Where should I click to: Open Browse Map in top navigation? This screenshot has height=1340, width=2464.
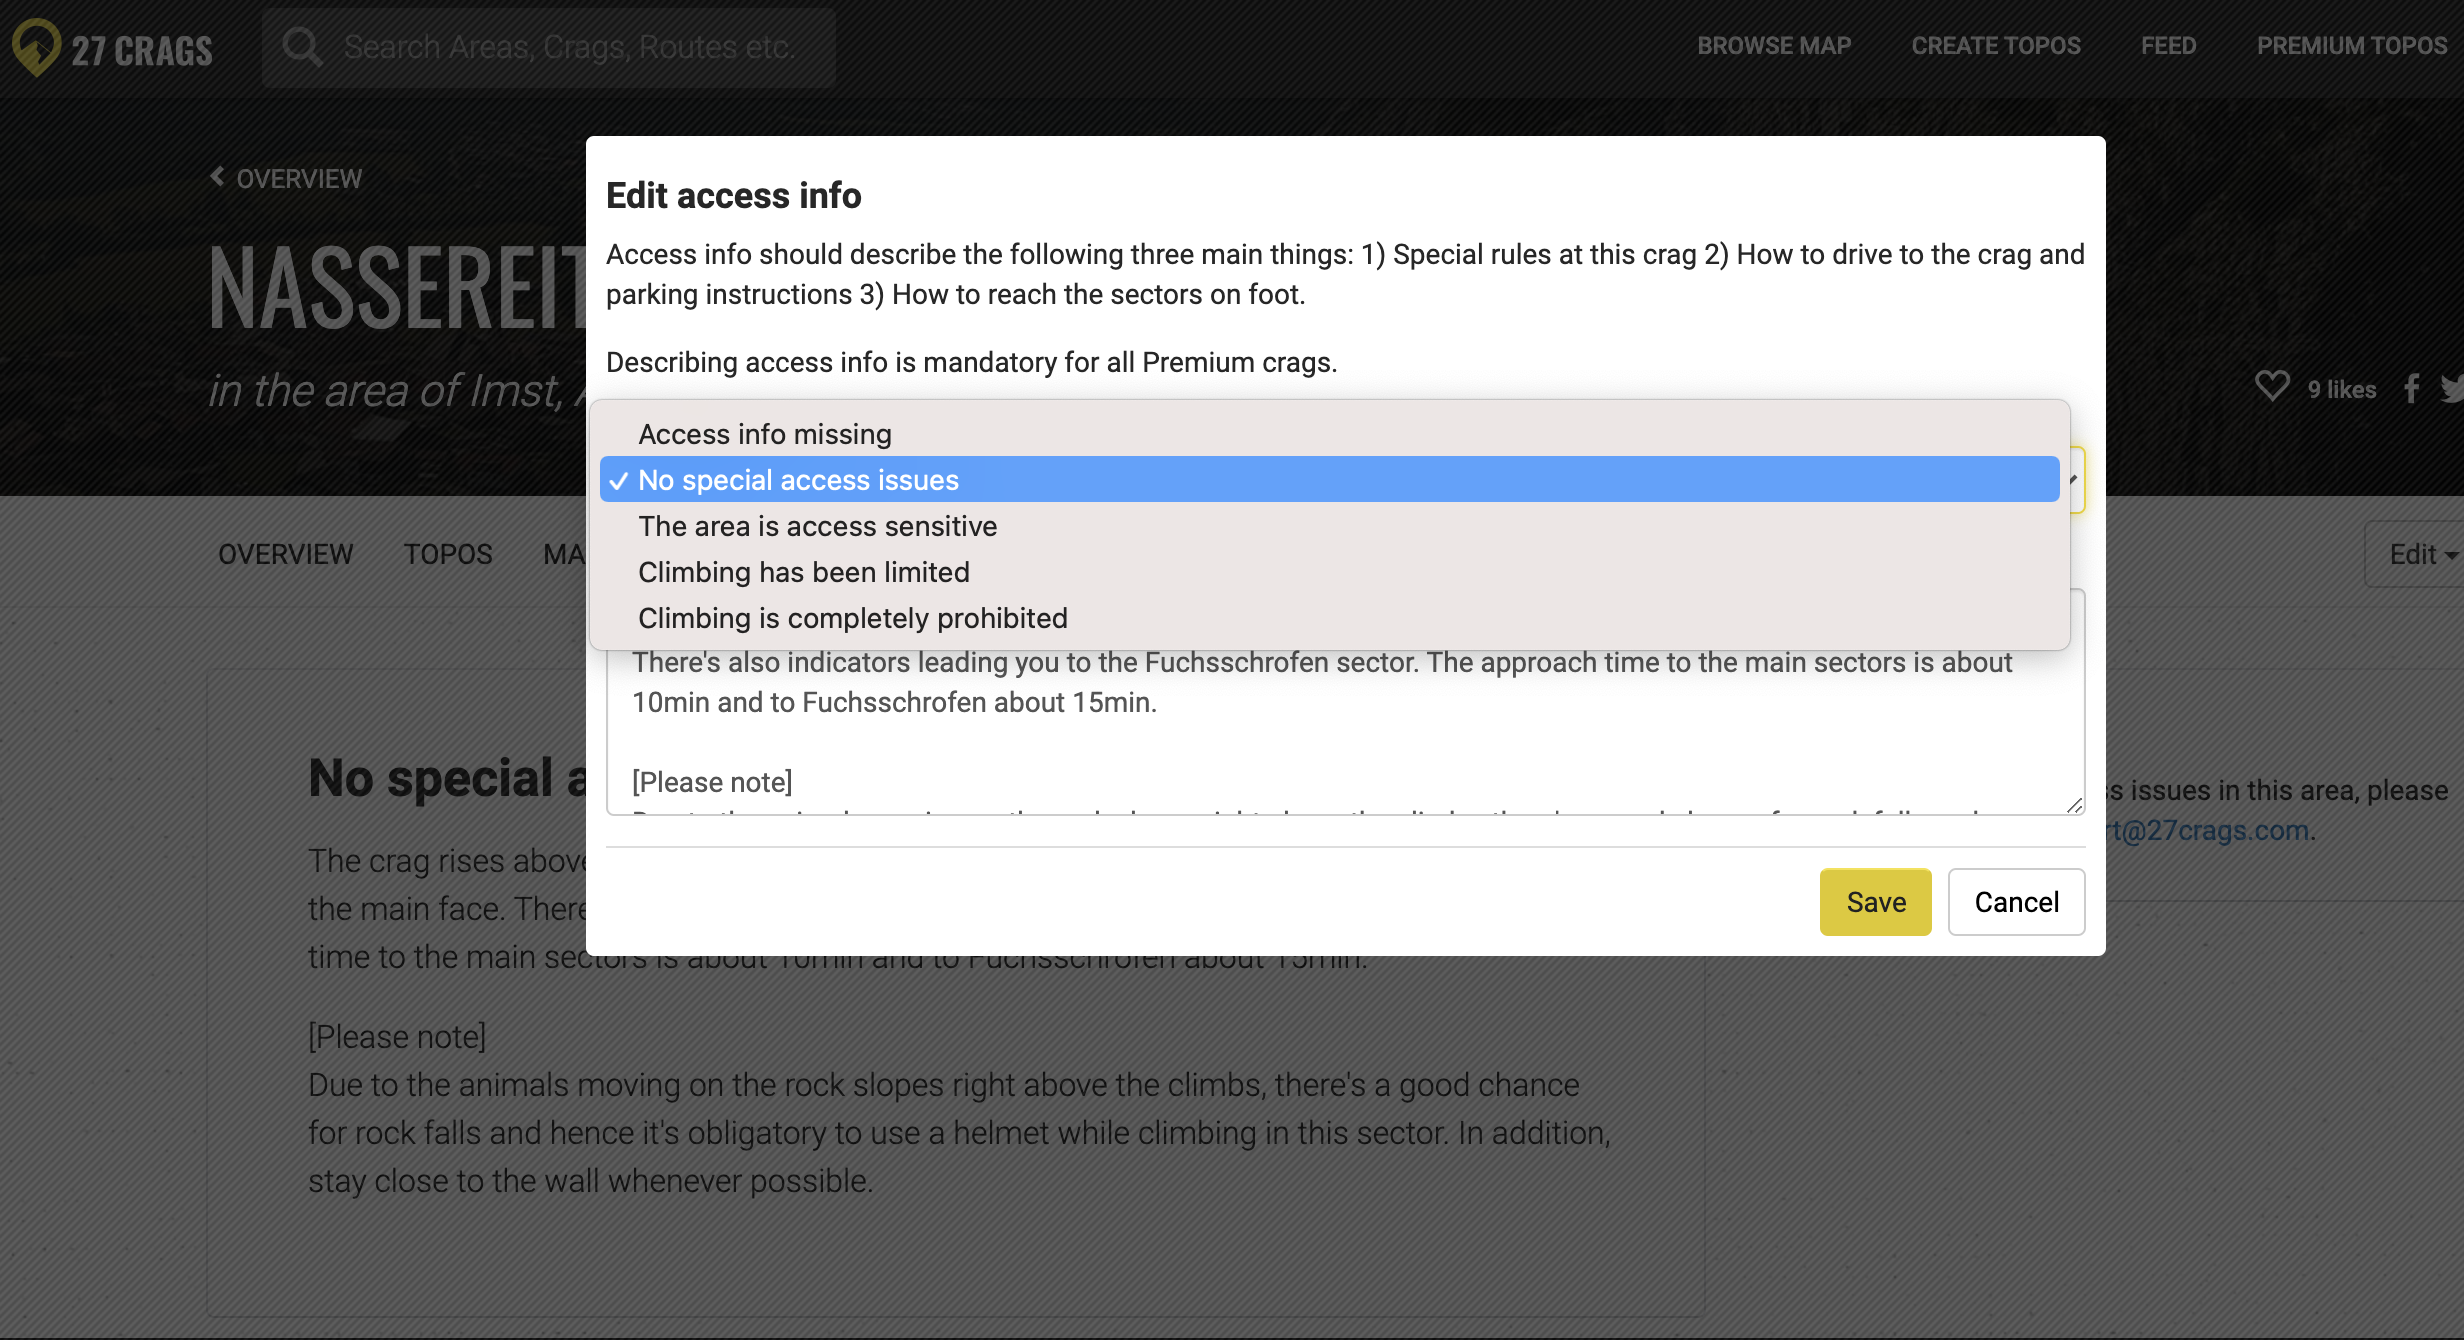1774,46
